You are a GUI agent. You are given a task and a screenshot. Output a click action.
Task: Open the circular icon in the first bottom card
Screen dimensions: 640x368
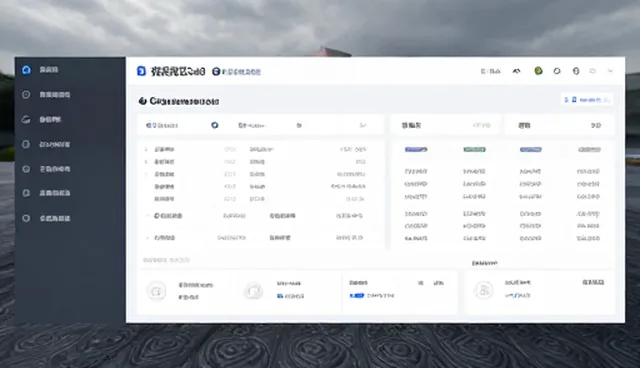click(156, 291)
